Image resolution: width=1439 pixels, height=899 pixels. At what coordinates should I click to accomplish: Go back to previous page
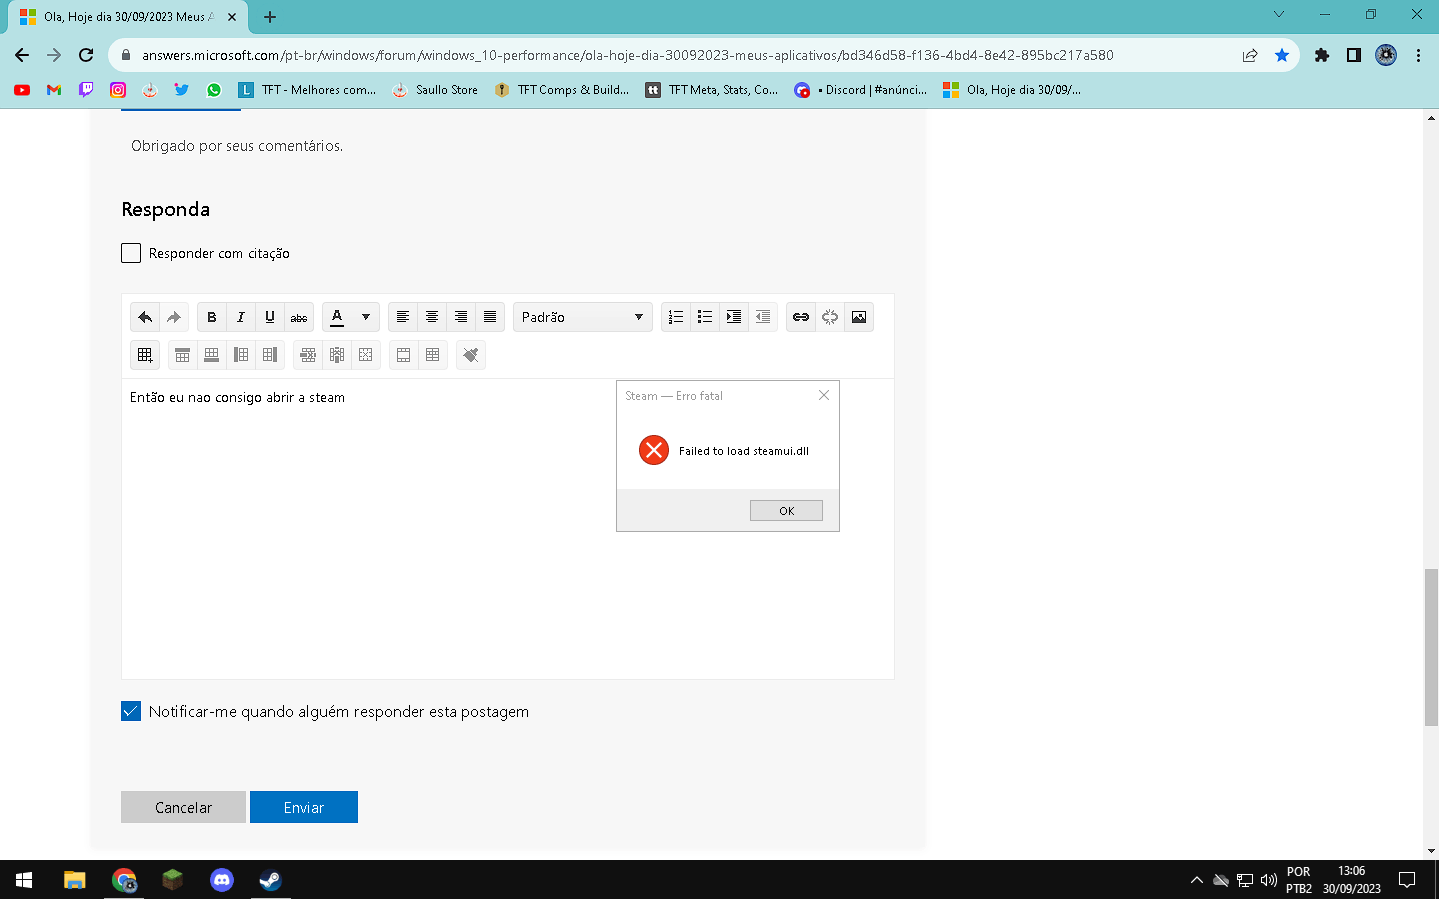click(22, 55)
